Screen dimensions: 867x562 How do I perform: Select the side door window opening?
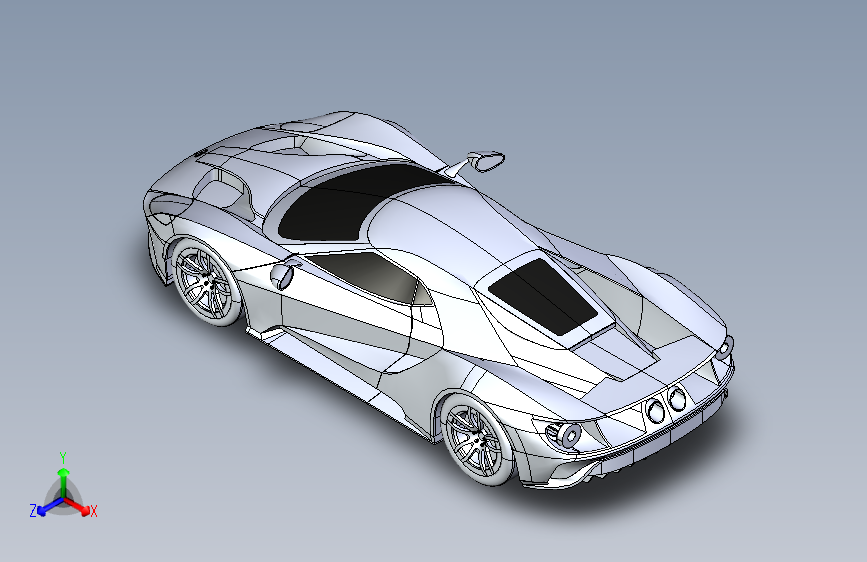[x=369, y=276]
